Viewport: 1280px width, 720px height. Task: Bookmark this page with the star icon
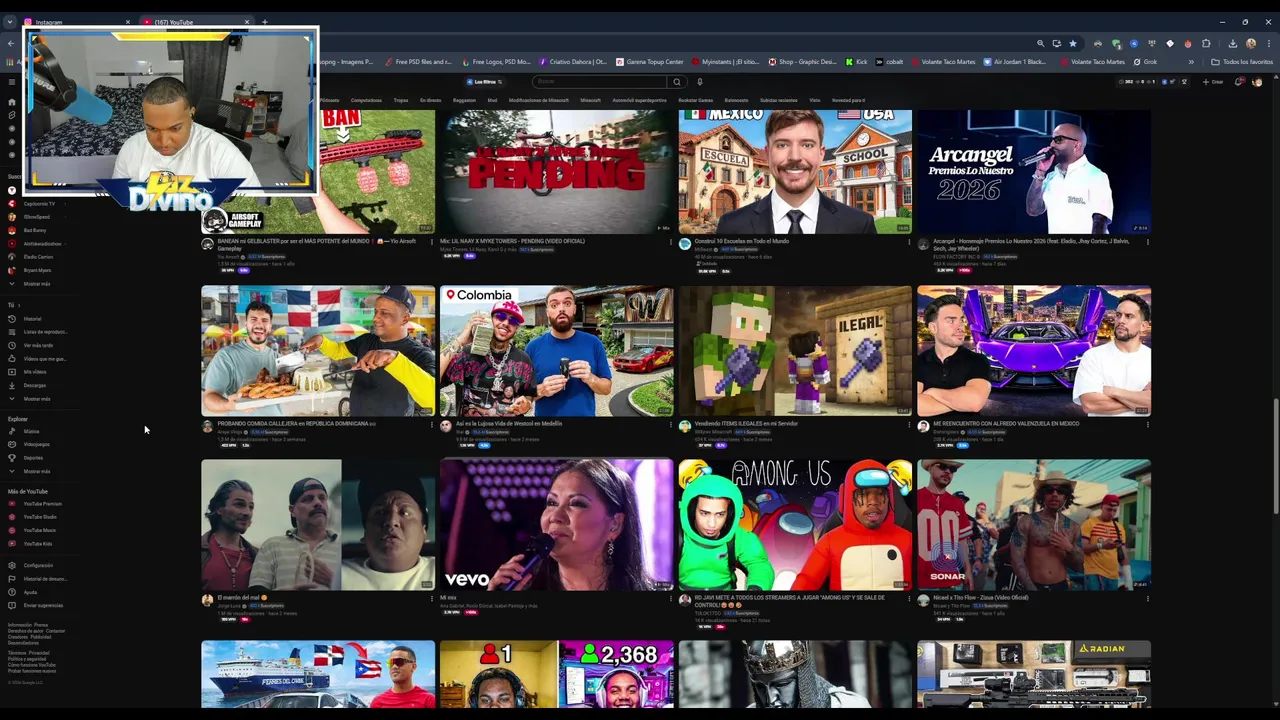click(x=1073, y=44)
